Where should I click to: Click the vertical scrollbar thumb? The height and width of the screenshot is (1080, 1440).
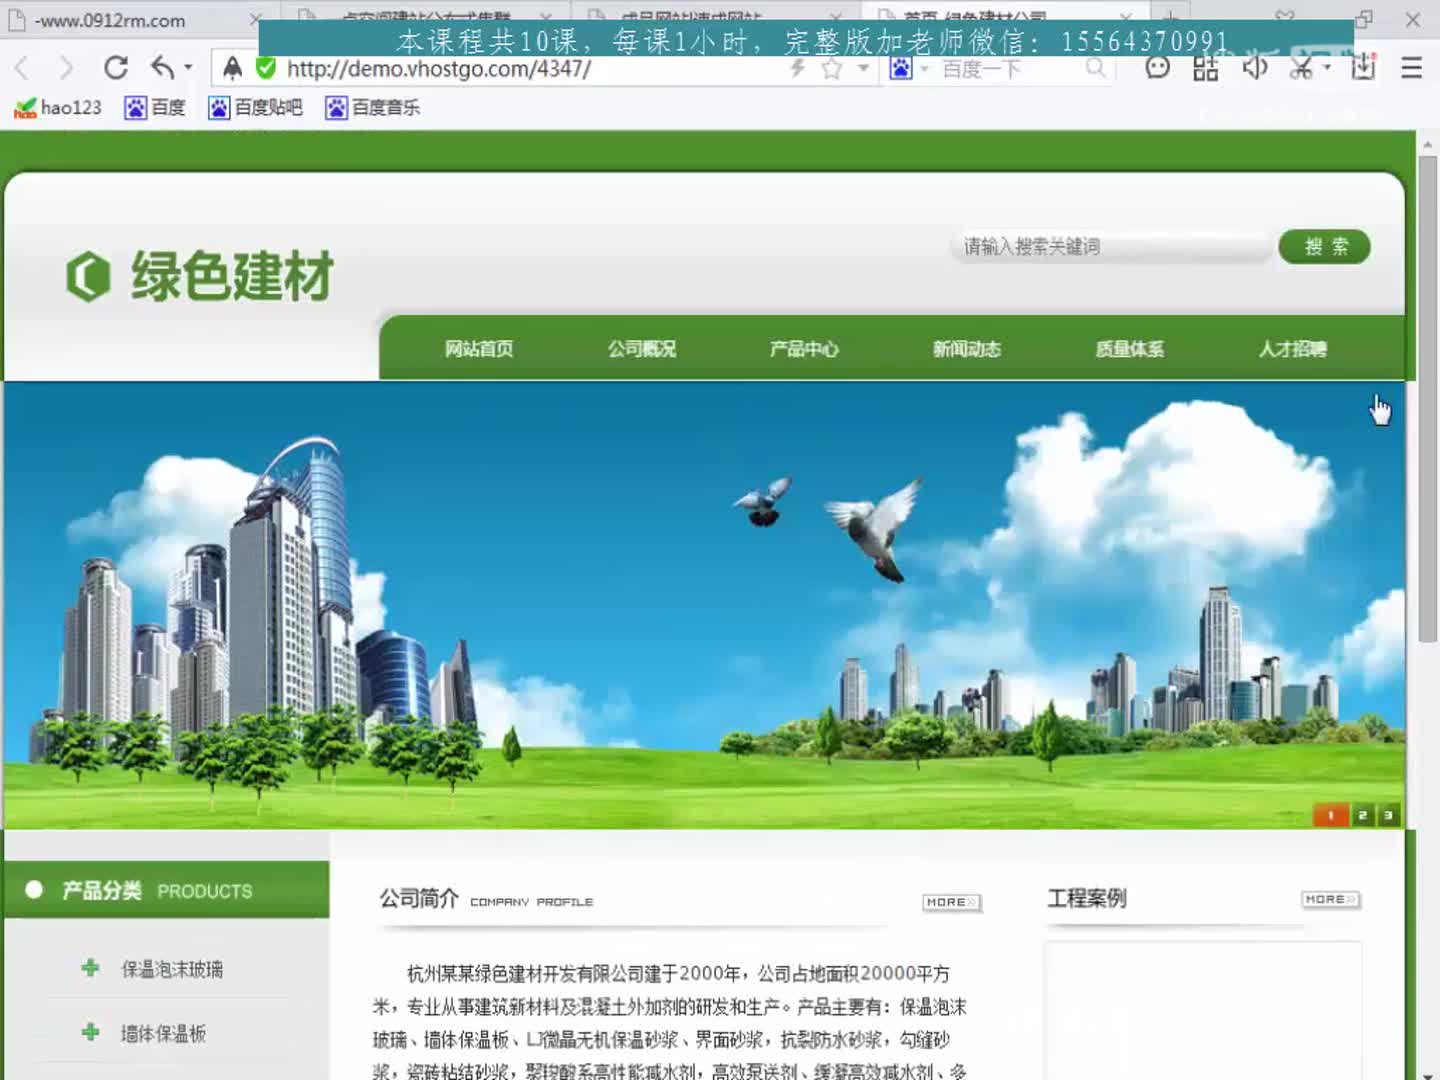point(1428,400)
